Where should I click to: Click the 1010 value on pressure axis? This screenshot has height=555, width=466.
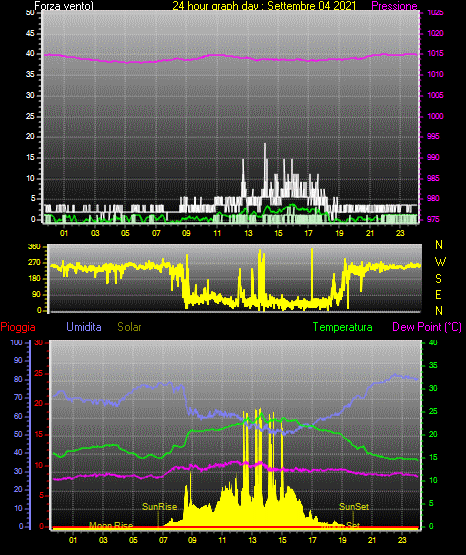pos(435,74)
